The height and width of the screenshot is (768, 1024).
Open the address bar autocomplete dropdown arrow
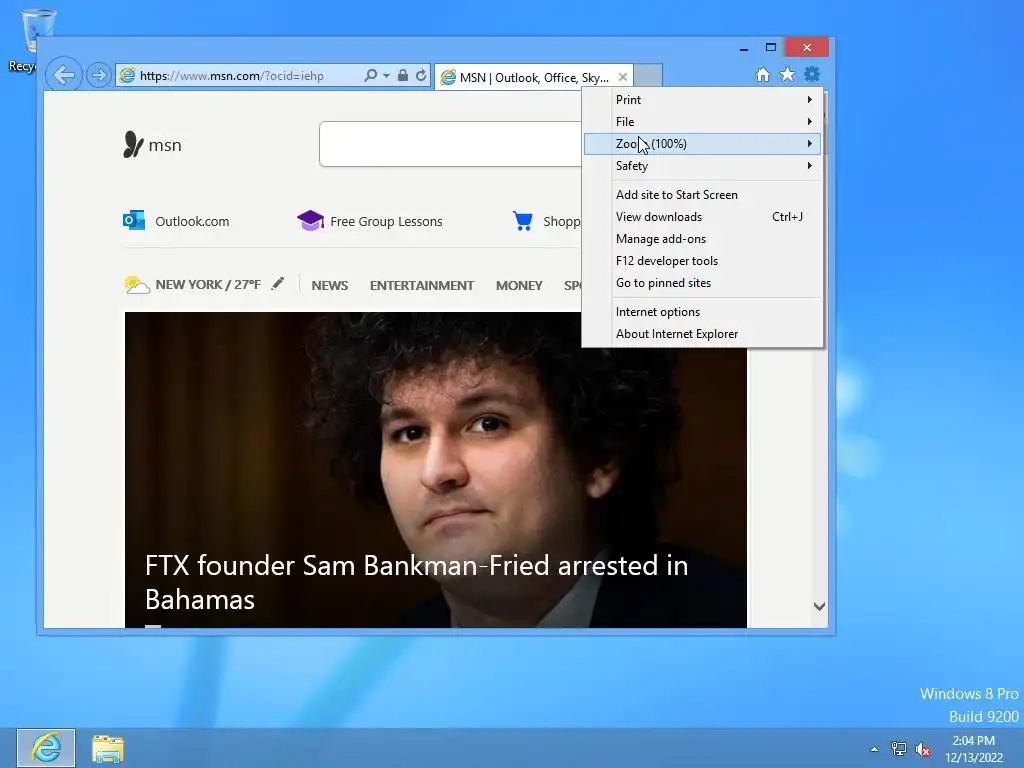[x=386, y=76]
